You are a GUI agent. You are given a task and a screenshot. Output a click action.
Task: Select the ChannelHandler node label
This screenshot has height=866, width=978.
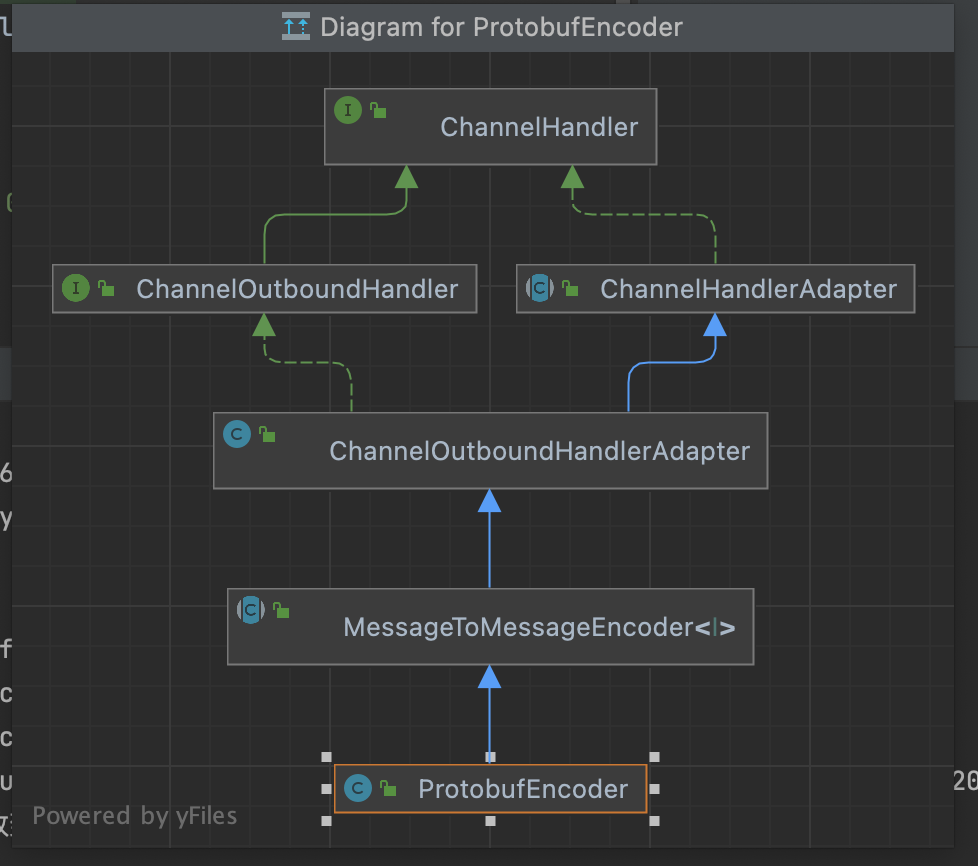tap(539, 127)
